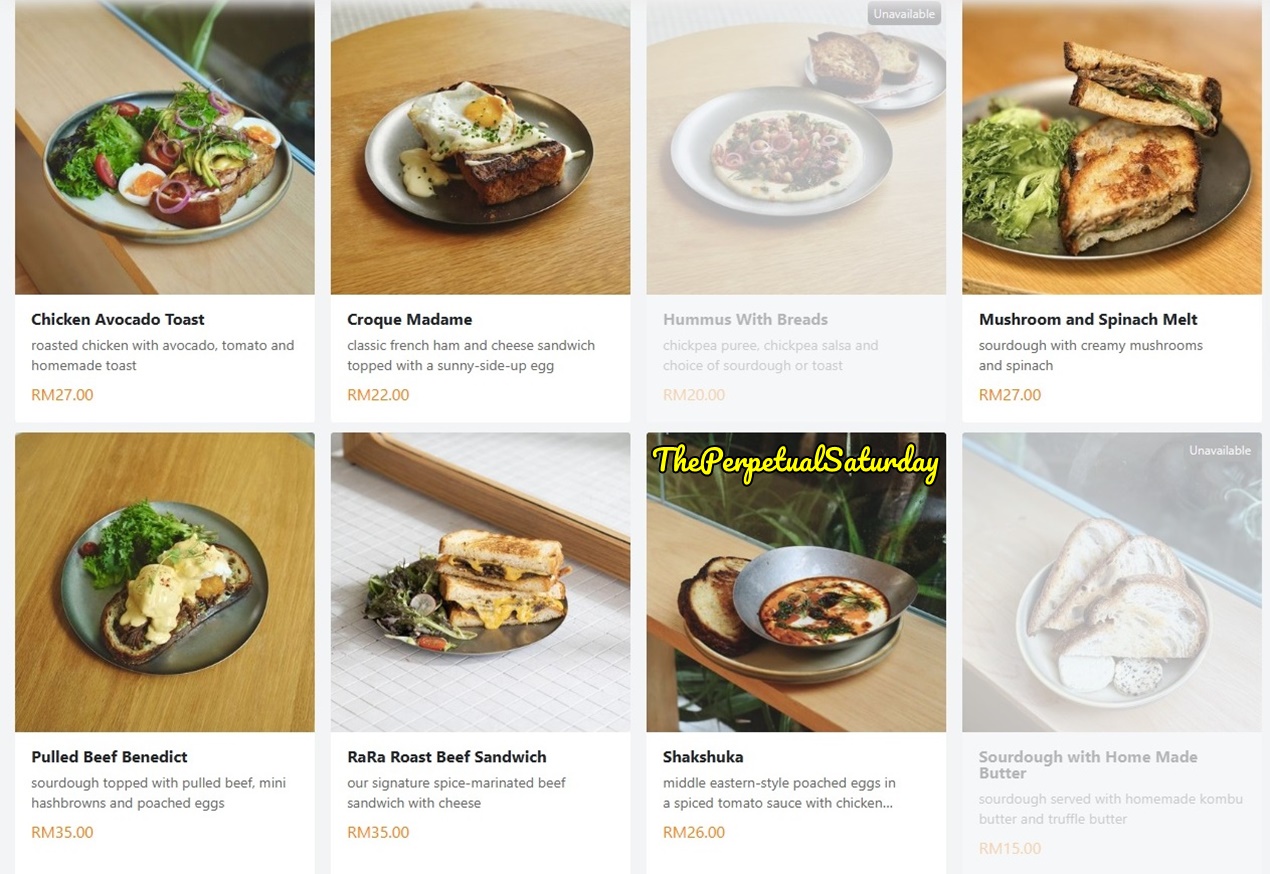Choose the Pulled Beef Benedict title
Viewport: 1270px width, 874px height.
click(x=109, y=757)
